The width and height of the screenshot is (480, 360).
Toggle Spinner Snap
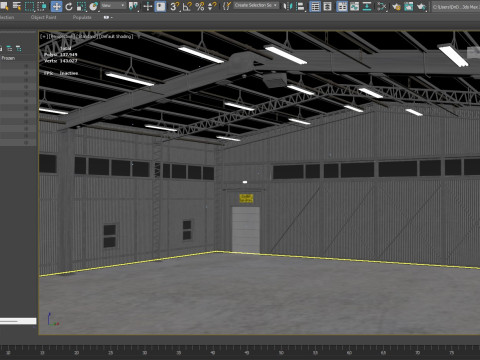tap(212, 6)
